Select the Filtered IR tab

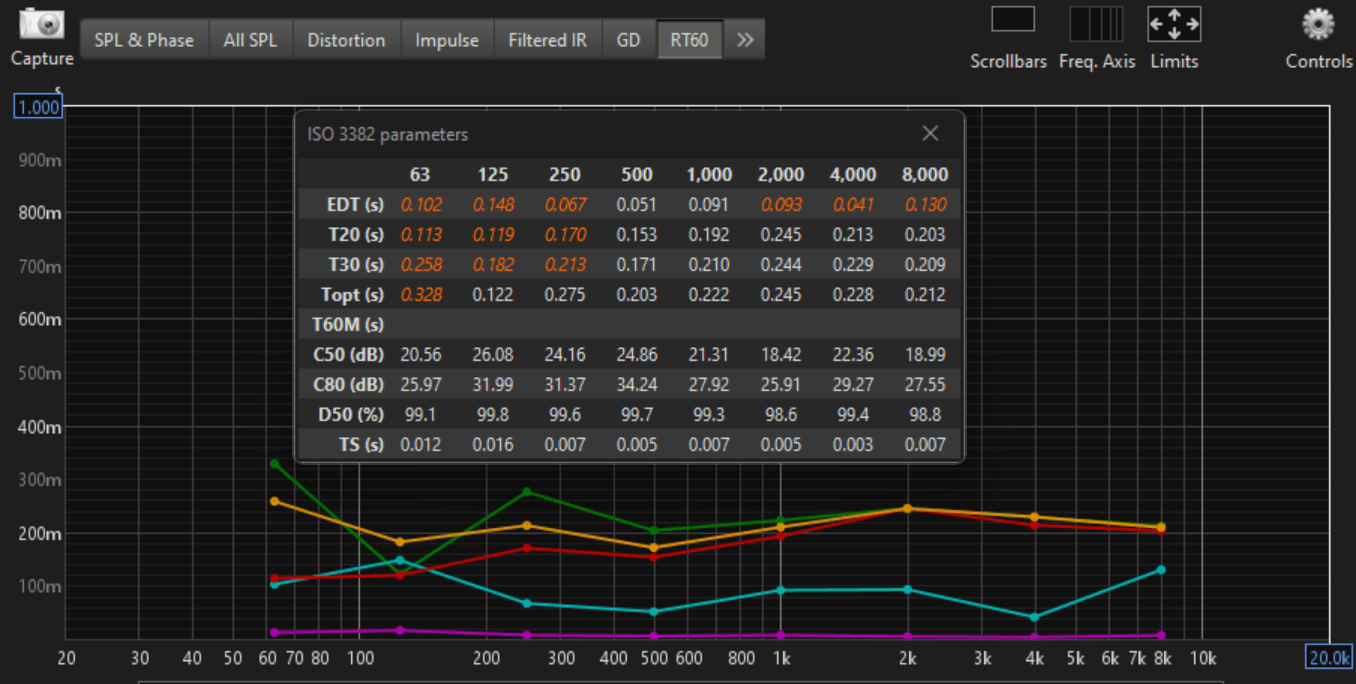coord(547,40)
